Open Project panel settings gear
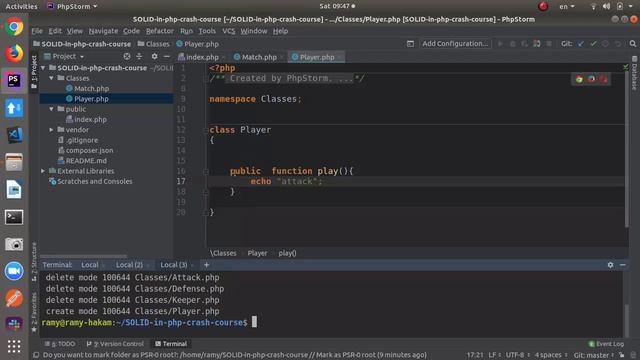640x360 pixels. pos(154,56)
